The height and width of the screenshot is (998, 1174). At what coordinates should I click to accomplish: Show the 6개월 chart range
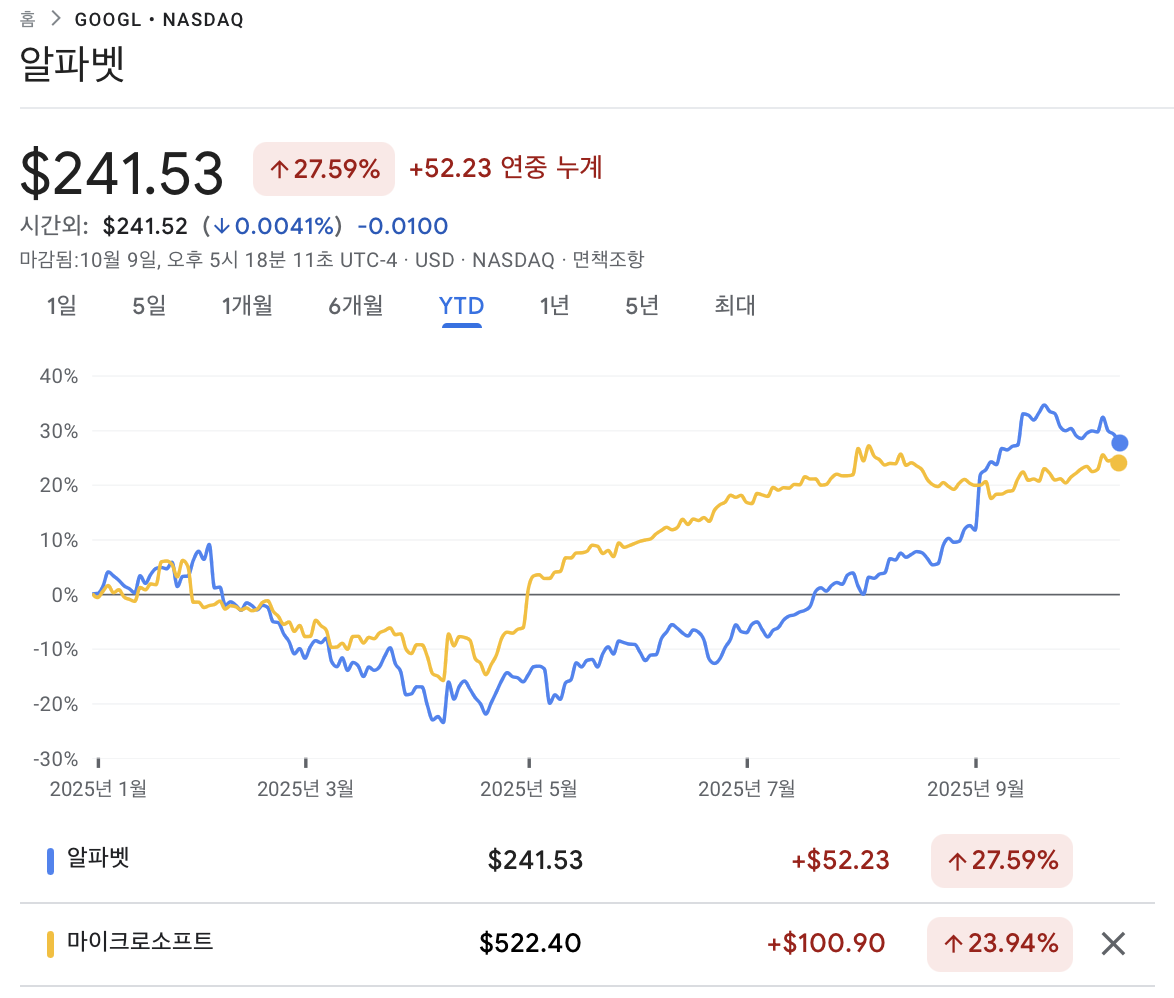(356, 306)
